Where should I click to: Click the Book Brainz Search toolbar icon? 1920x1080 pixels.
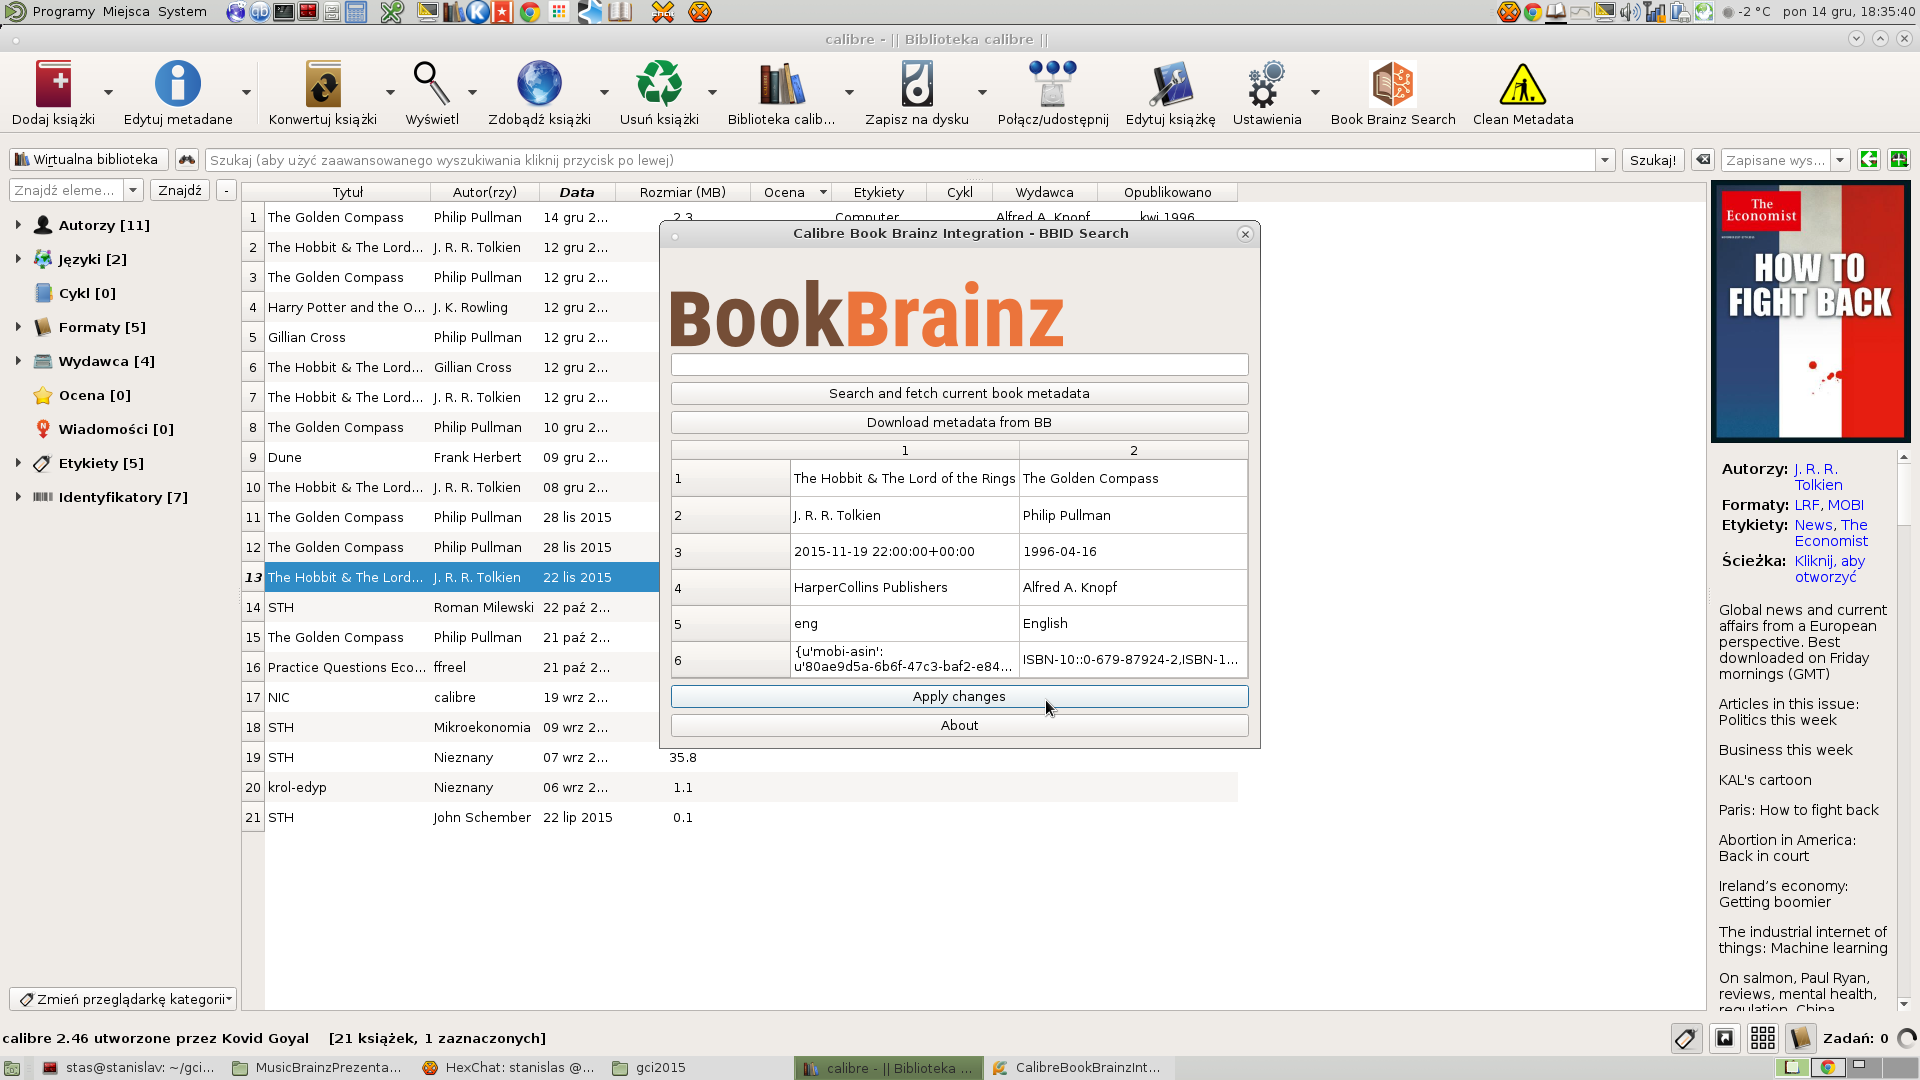tap(1392, 85)
